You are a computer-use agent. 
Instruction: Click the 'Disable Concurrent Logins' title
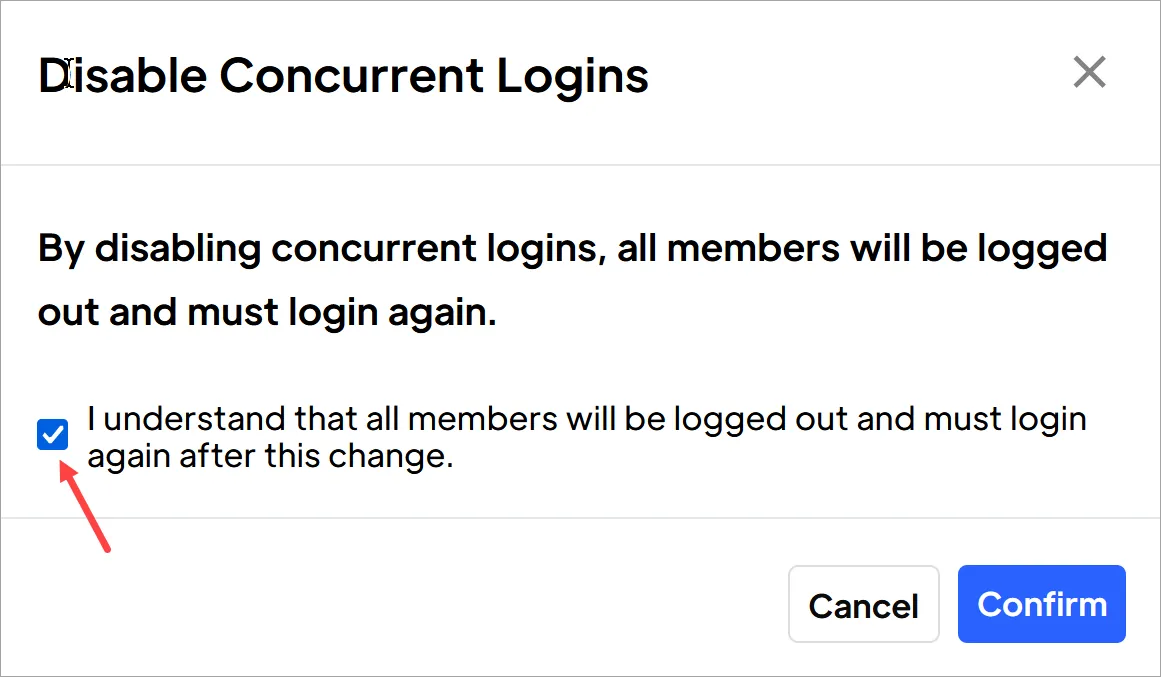343,75
